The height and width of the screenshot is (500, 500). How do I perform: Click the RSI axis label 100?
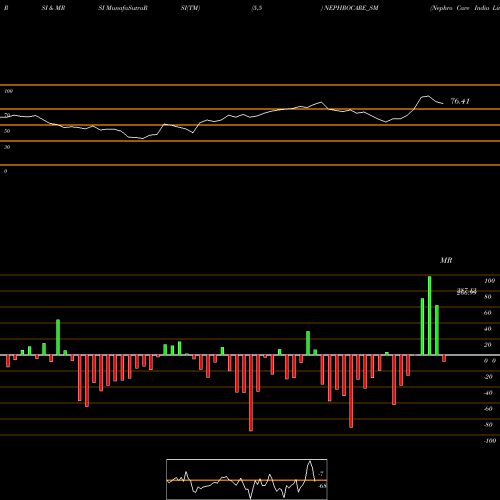pyautogui.click(x=8, y=91)
